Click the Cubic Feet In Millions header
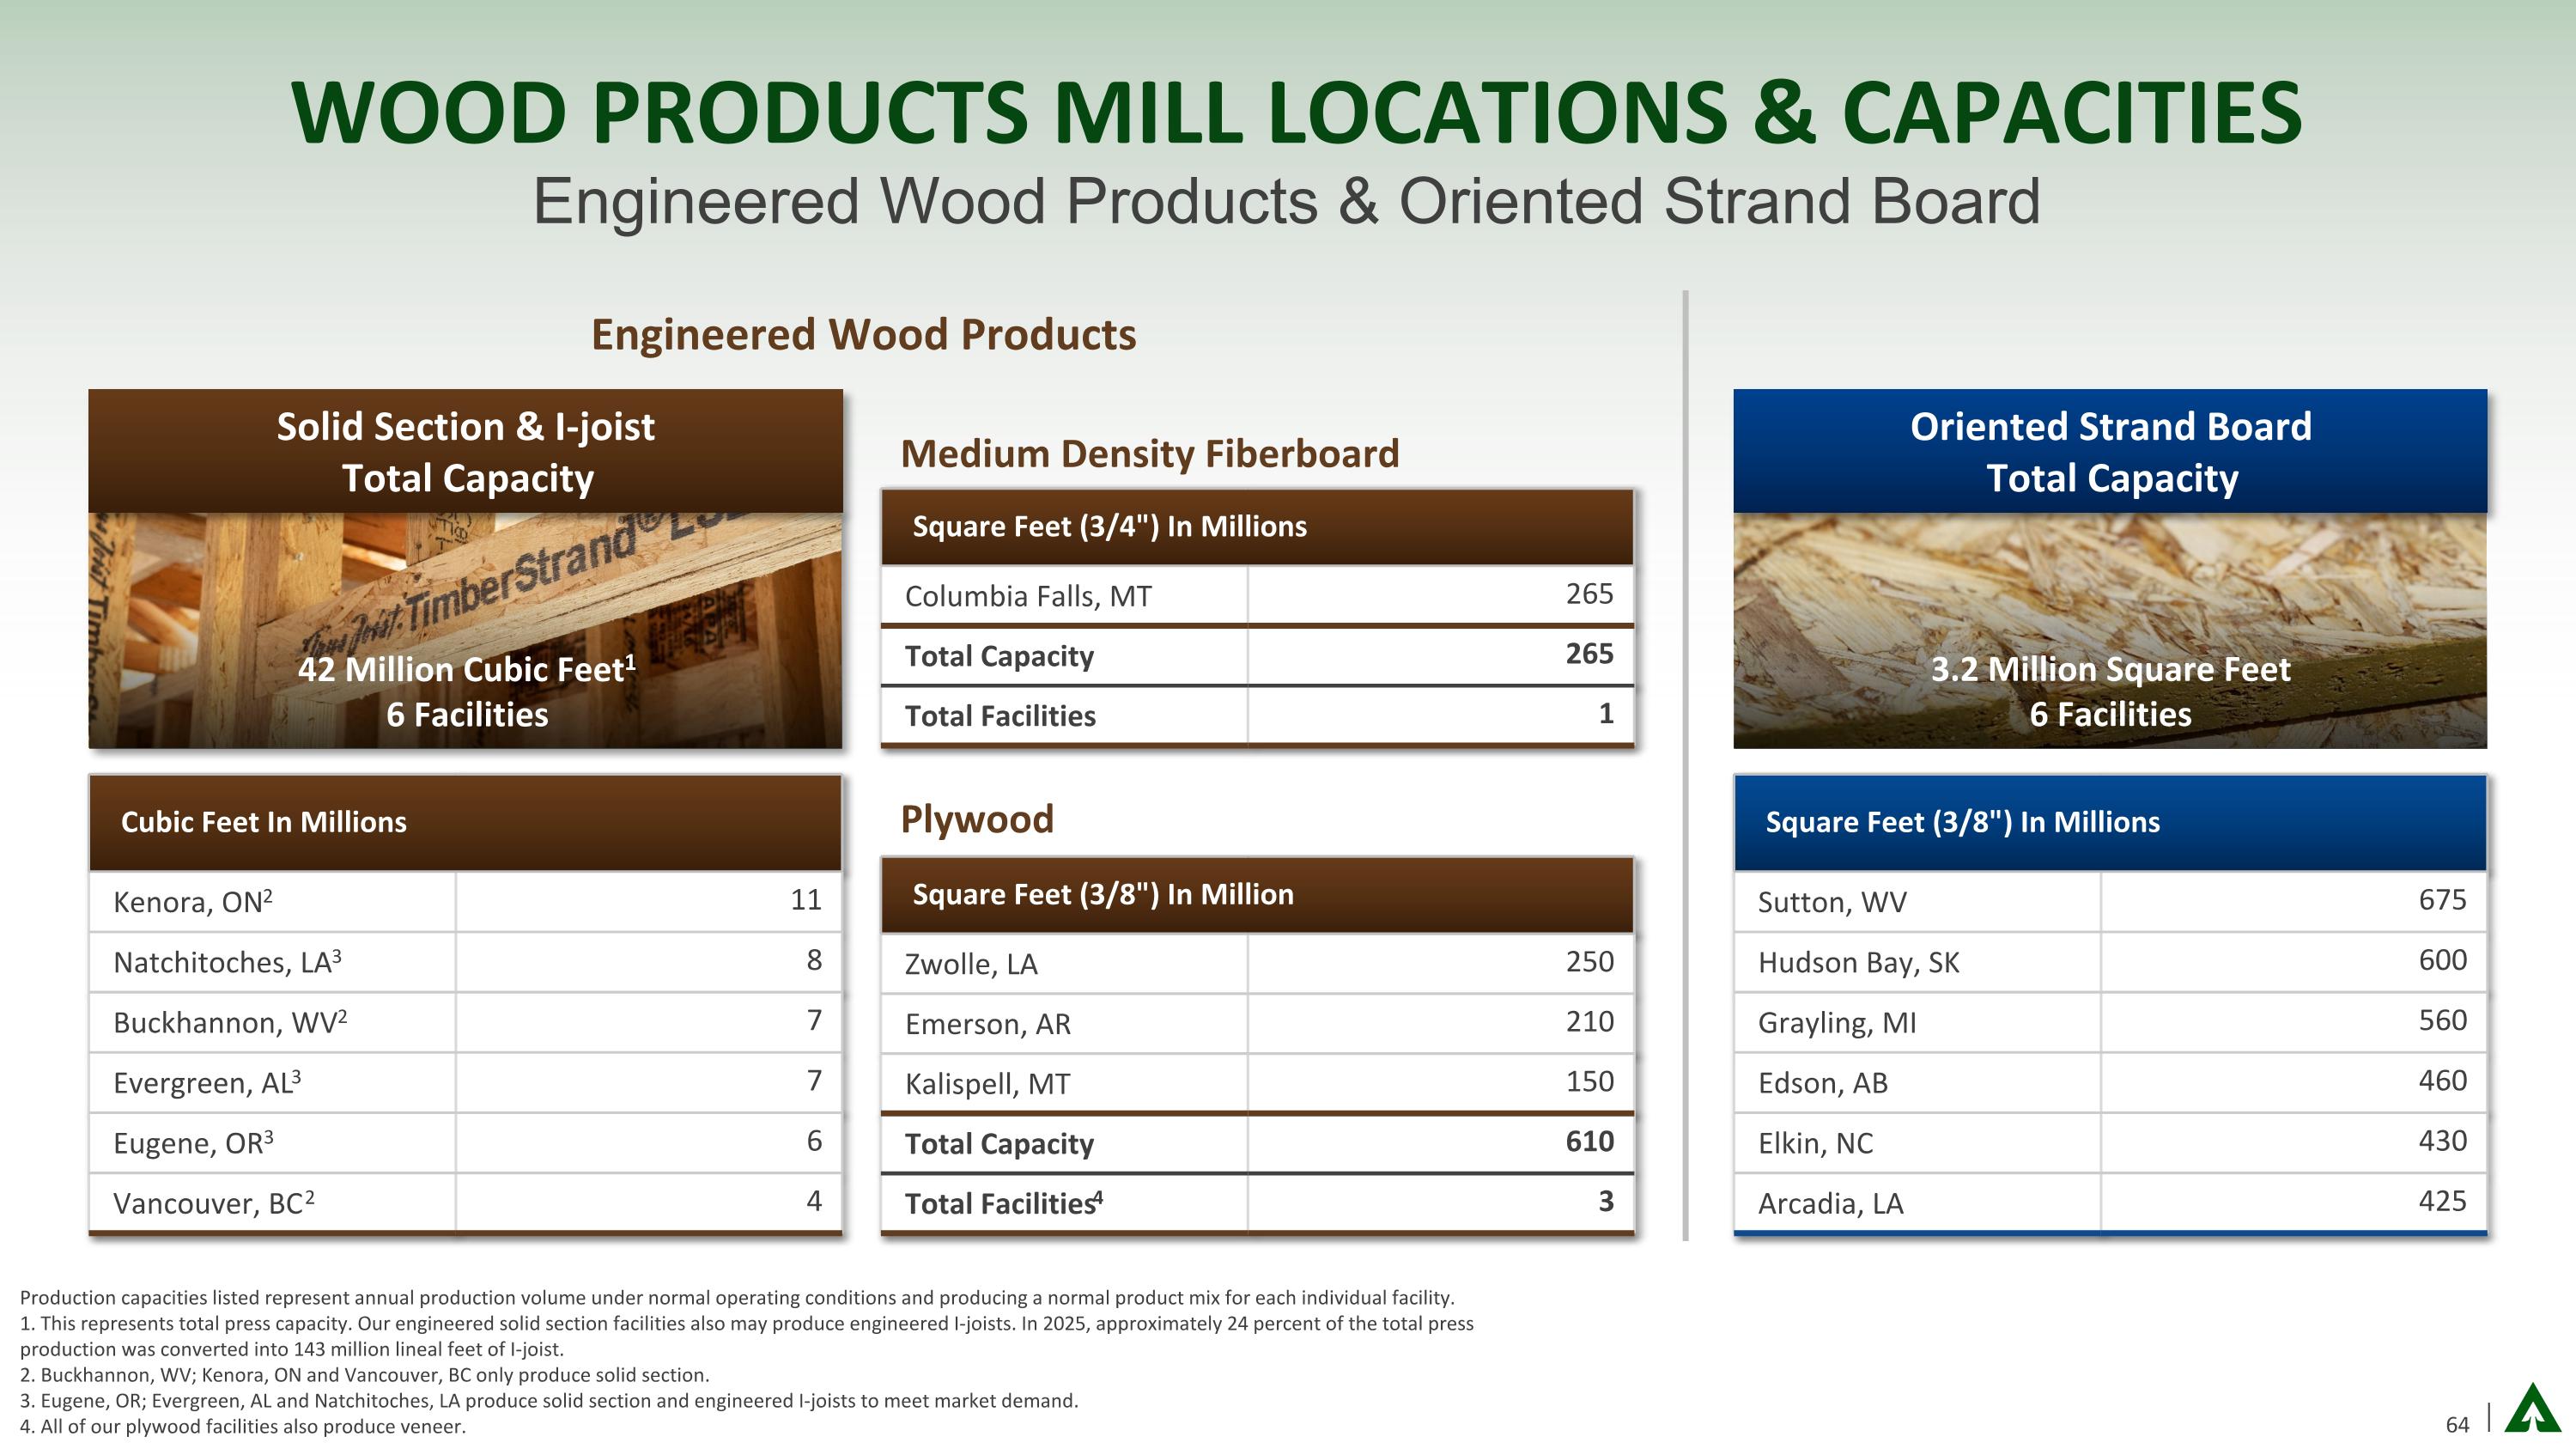 (264, 822)
